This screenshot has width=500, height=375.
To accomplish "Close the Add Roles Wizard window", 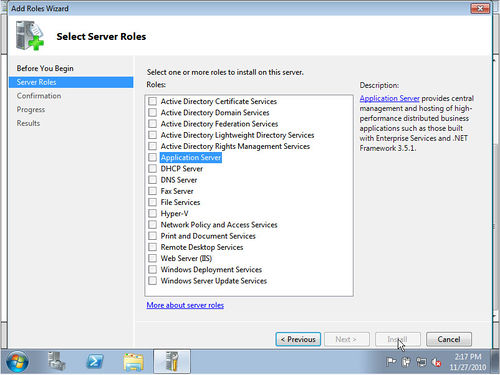I will pos(480,8).
